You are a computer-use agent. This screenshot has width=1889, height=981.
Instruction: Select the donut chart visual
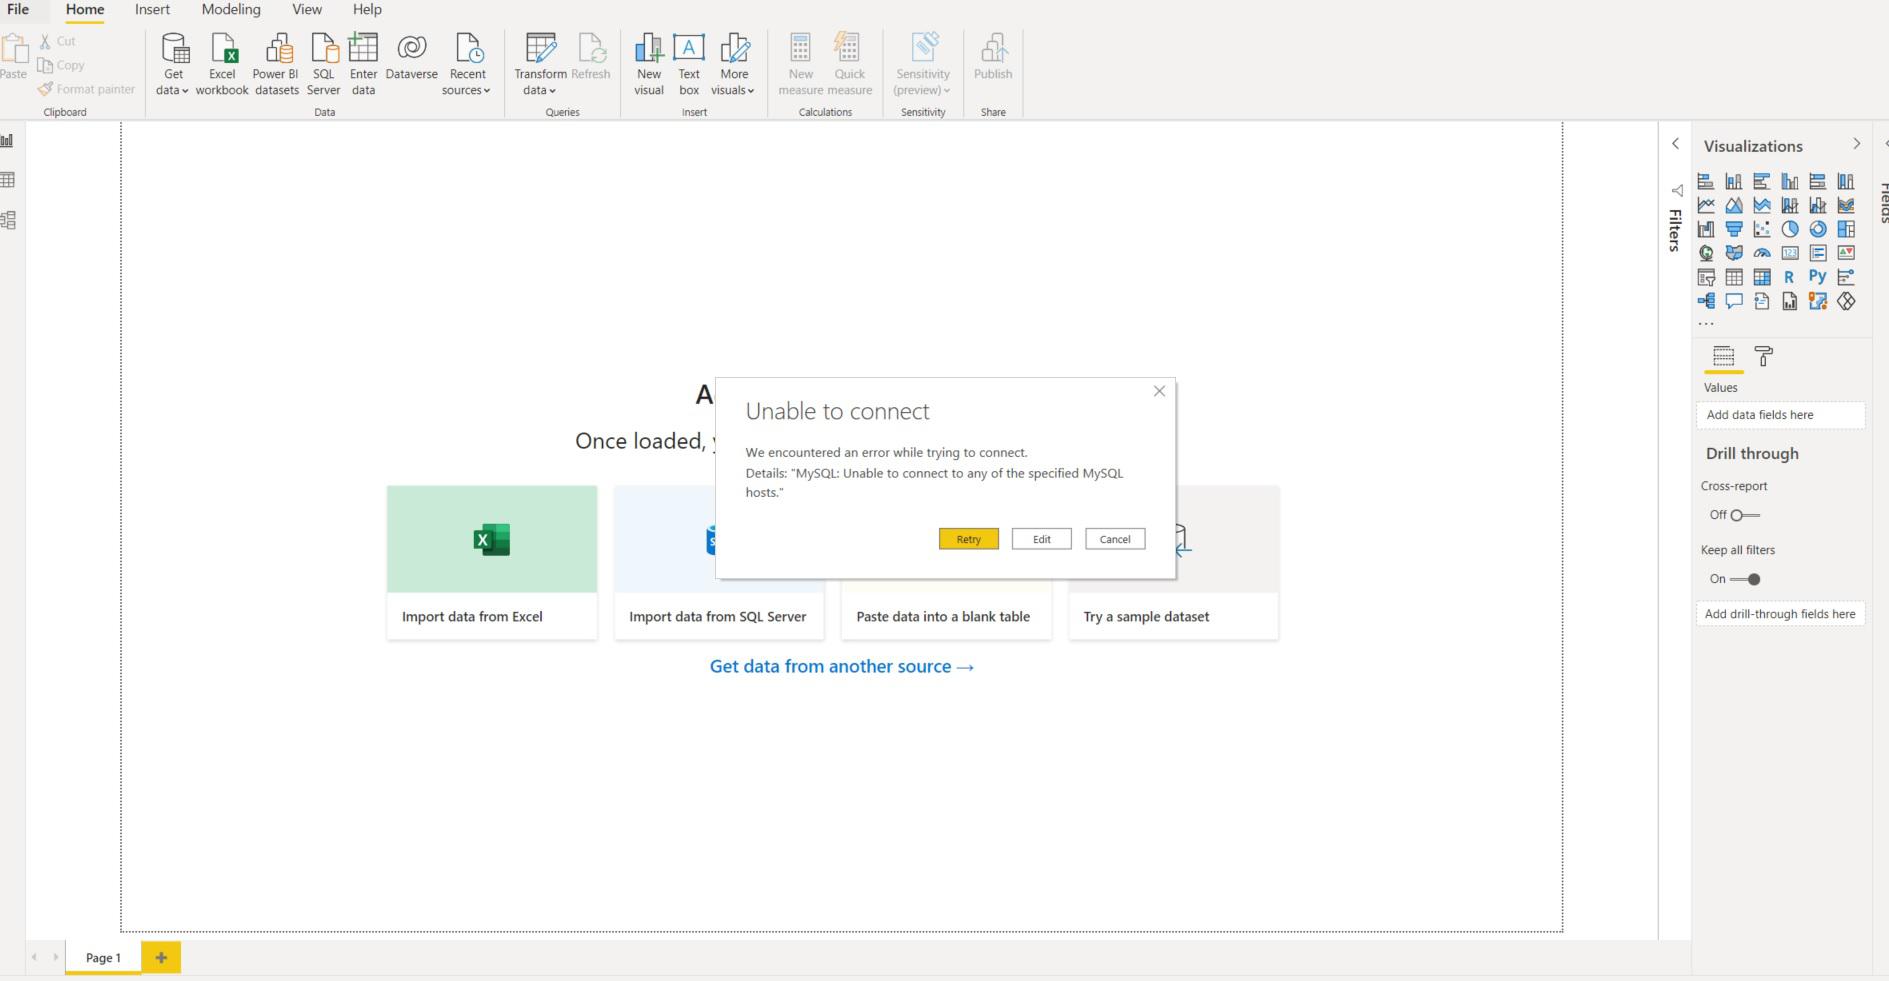click(1818, 229)
